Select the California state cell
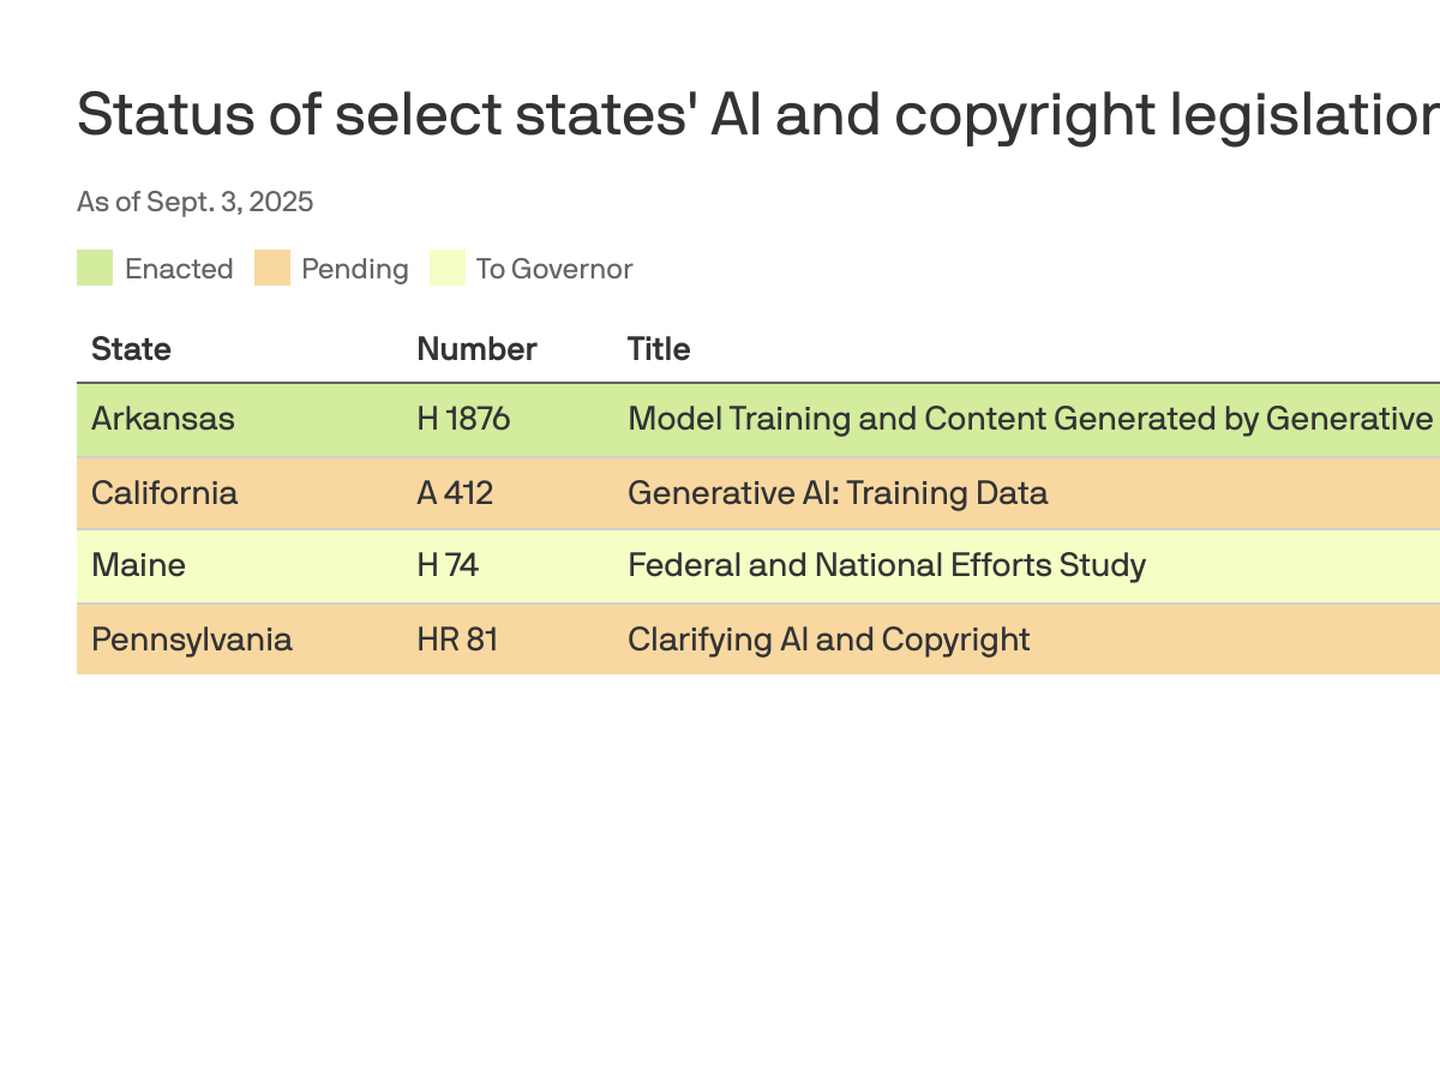This screenshot has width=1440, height=1080. [164, 493]
